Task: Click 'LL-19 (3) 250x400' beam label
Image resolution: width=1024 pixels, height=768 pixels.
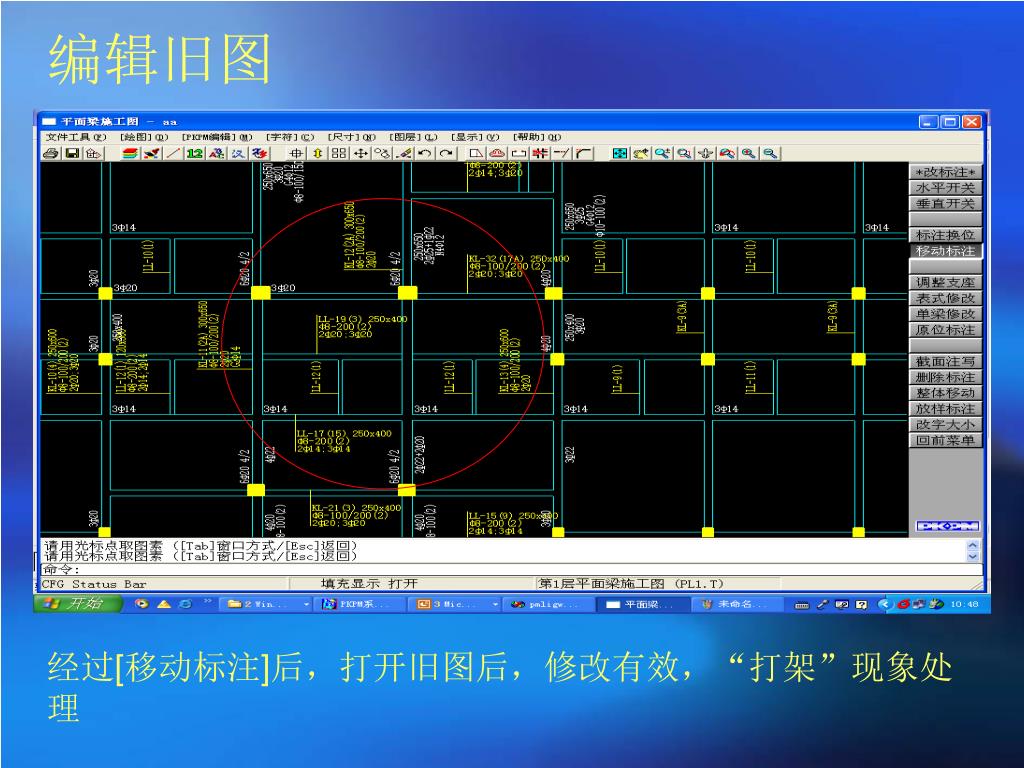Action: [362, 319]
